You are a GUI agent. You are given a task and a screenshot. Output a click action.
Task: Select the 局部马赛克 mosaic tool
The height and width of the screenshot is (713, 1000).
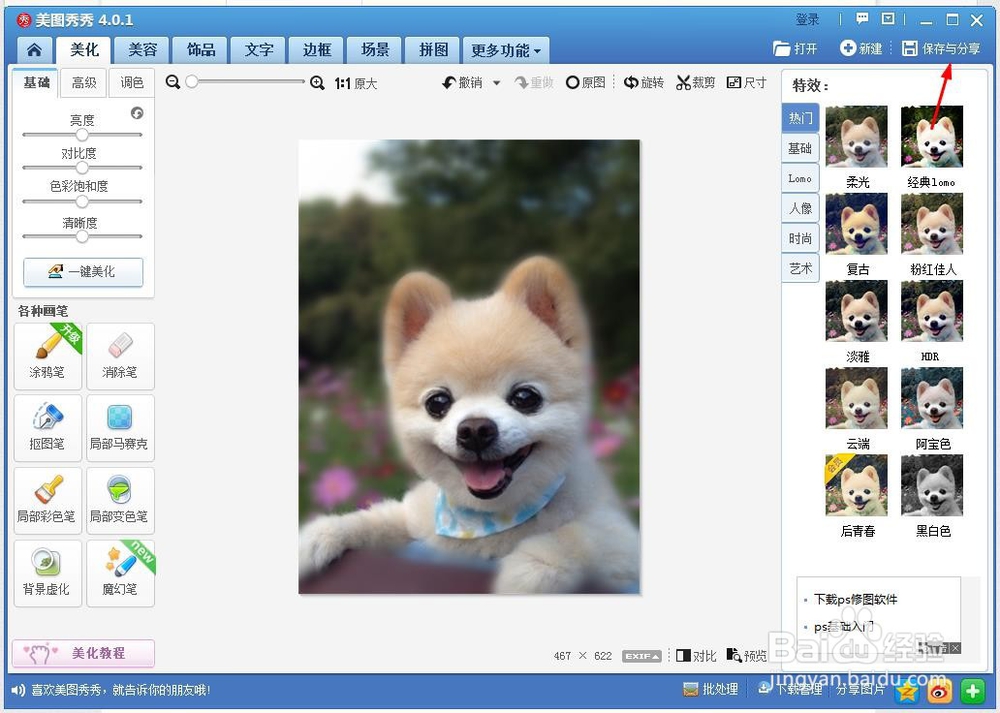pyautogui.click(x=120, y=427)
